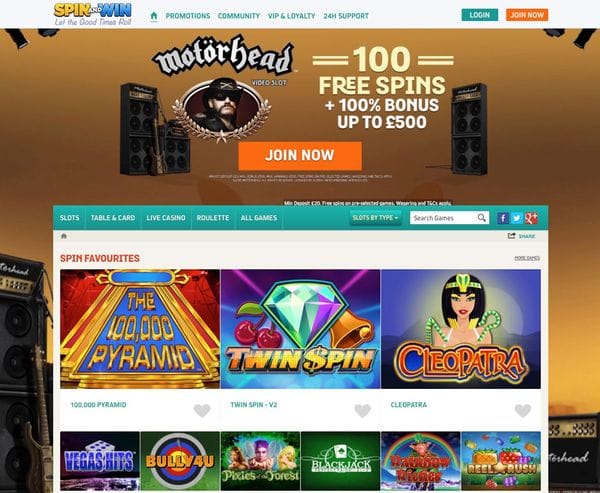
Task: Open the Promotions menu
Action: click(188, 16)
